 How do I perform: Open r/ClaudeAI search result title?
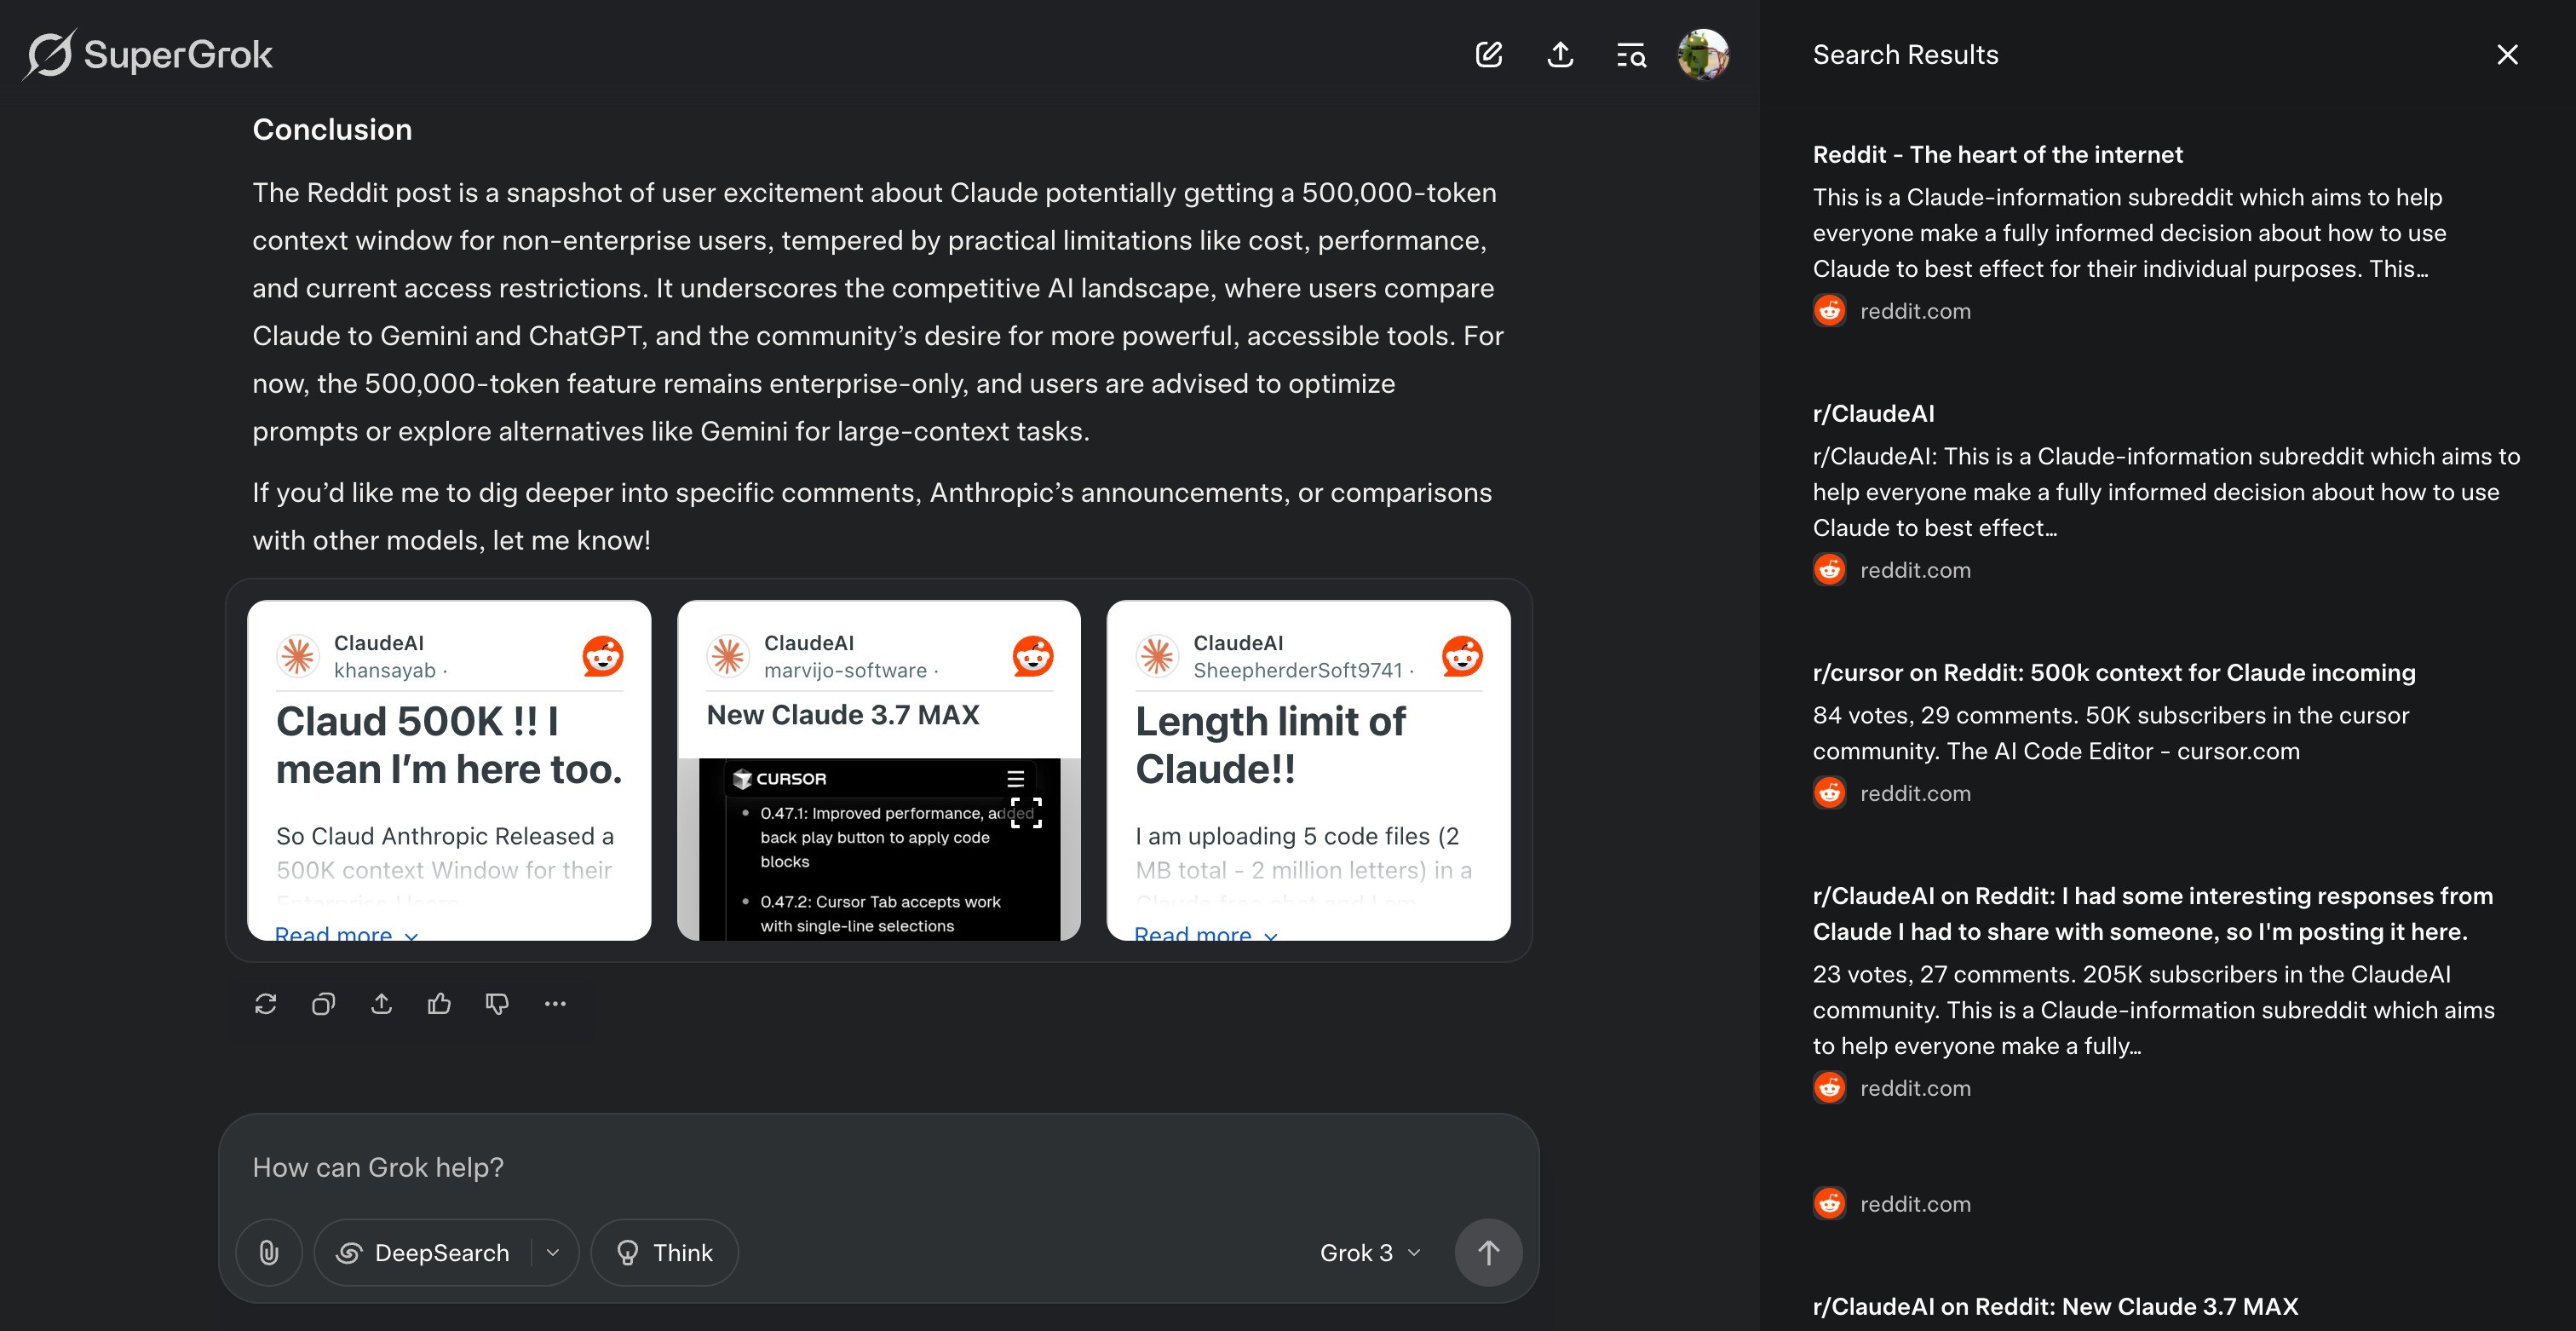(1873, 413)
